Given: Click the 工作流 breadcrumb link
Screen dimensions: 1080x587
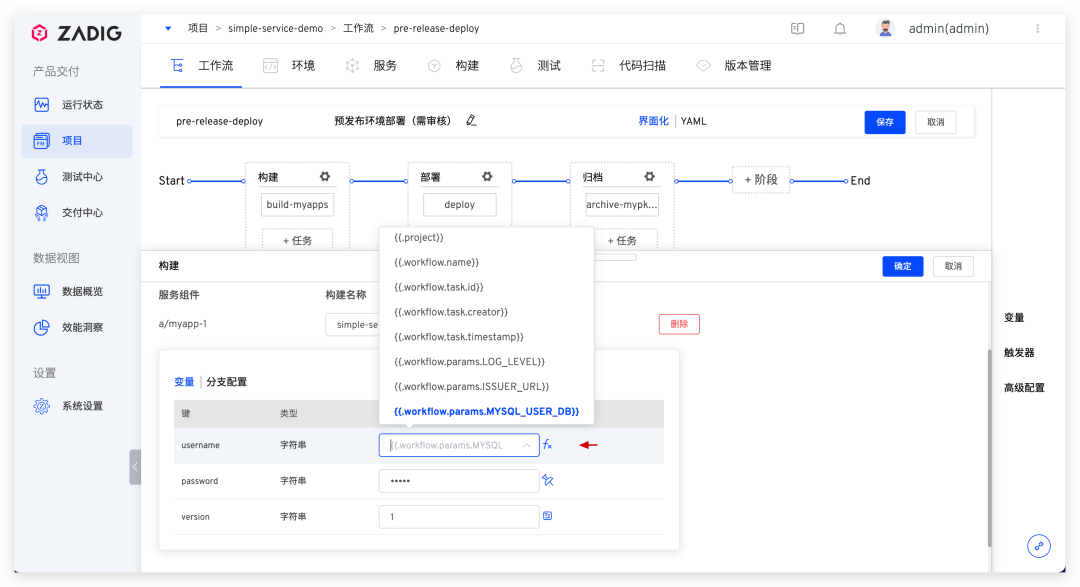Looking at the screenshot, I should click(x=358, y=28).
